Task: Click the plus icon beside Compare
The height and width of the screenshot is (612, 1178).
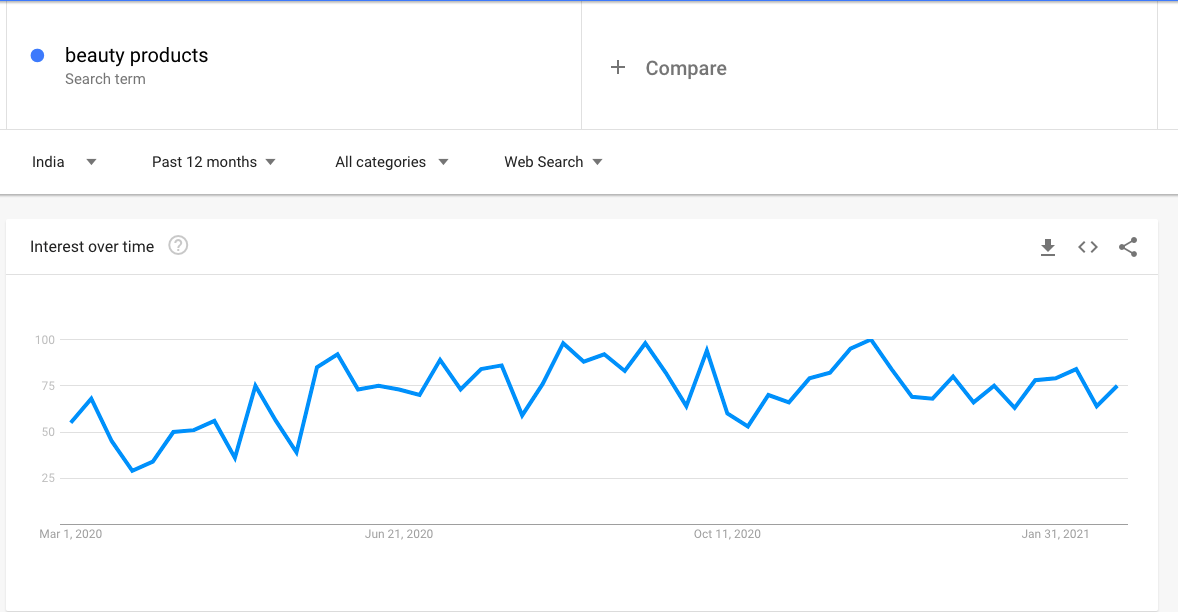Action: coord(618,68)
